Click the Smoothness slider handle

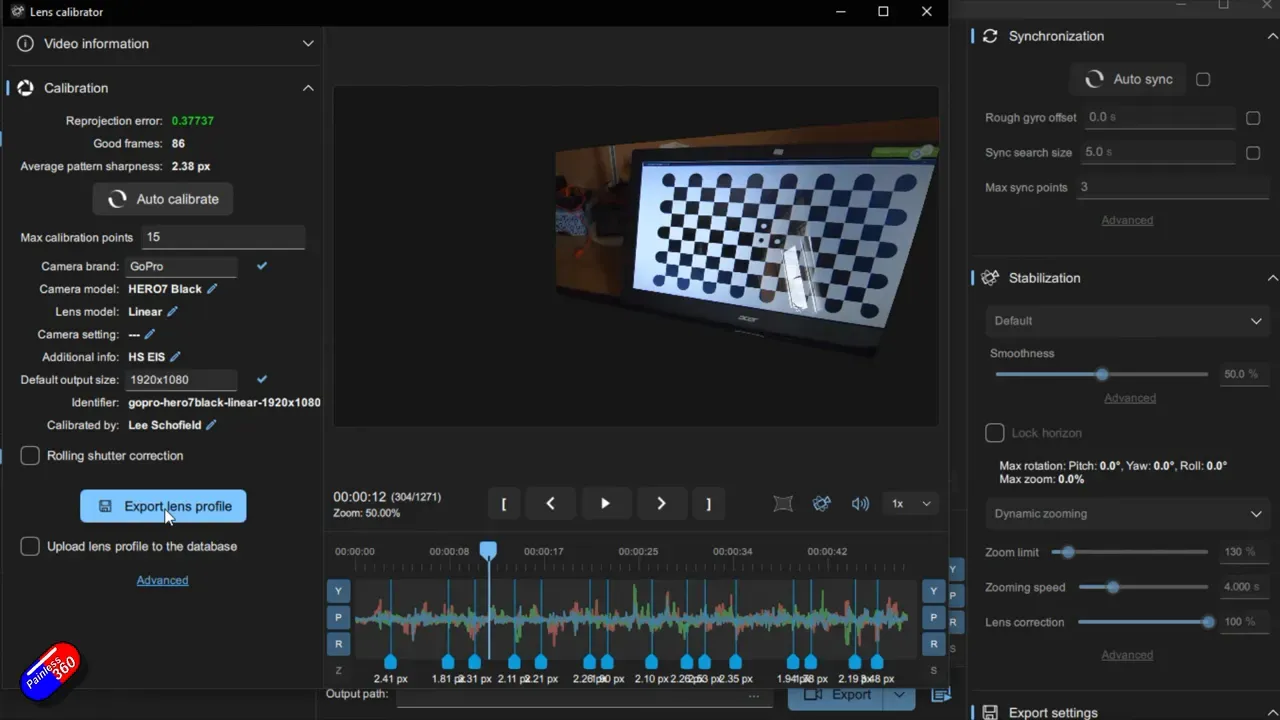click(x=1102, y=374)
